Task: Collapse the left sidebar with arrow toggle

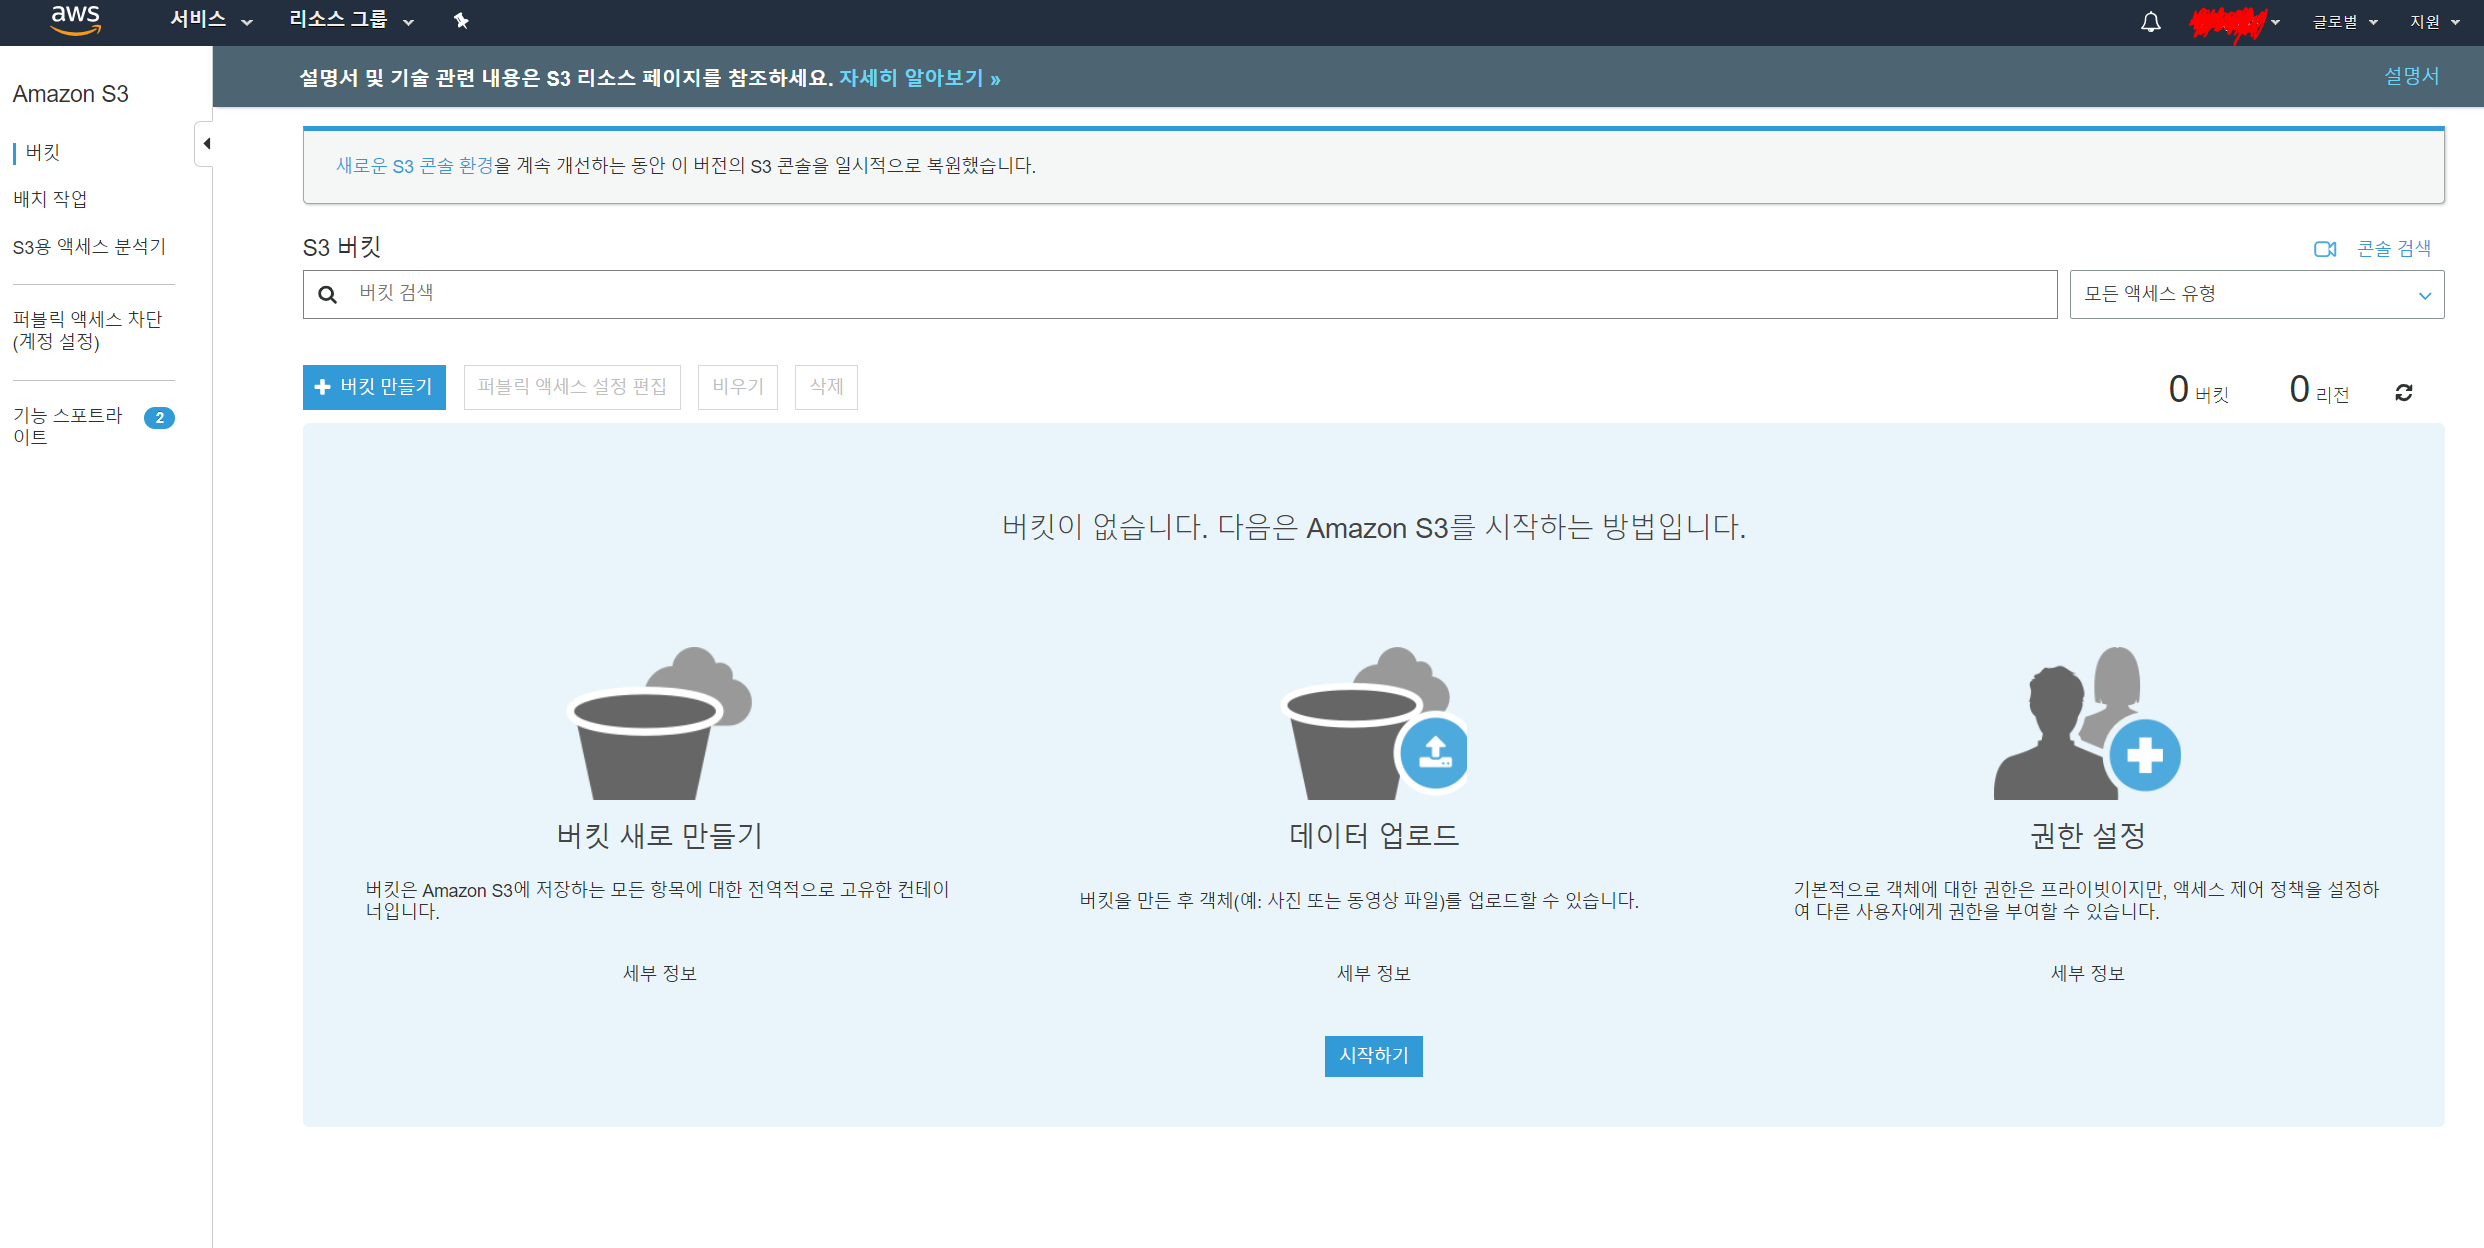Action: click(x=206, y=144)
